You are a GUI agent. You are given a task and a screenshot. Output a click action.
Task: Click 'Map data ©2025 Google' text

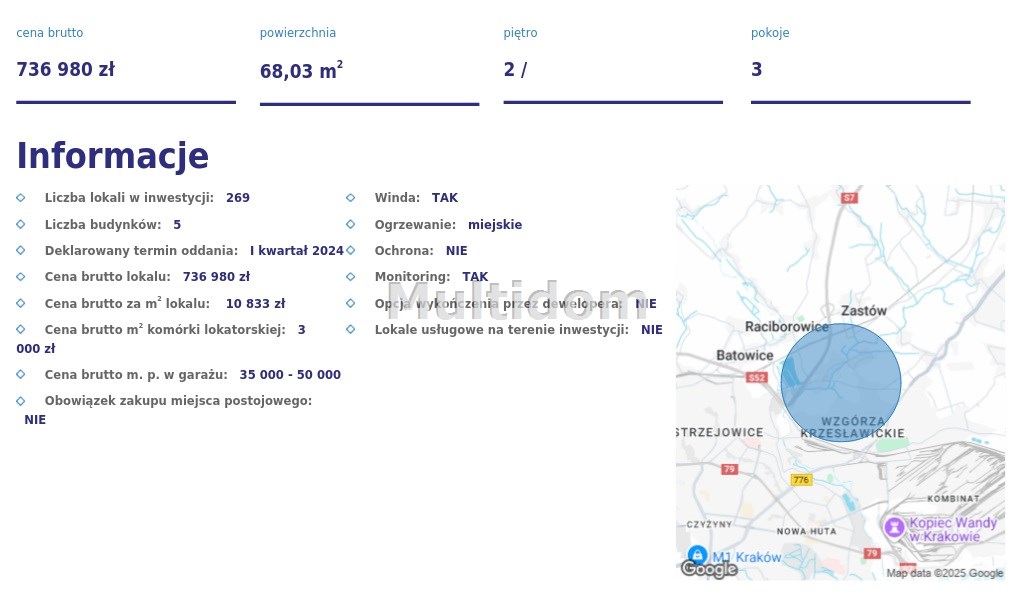pos(944,573)
